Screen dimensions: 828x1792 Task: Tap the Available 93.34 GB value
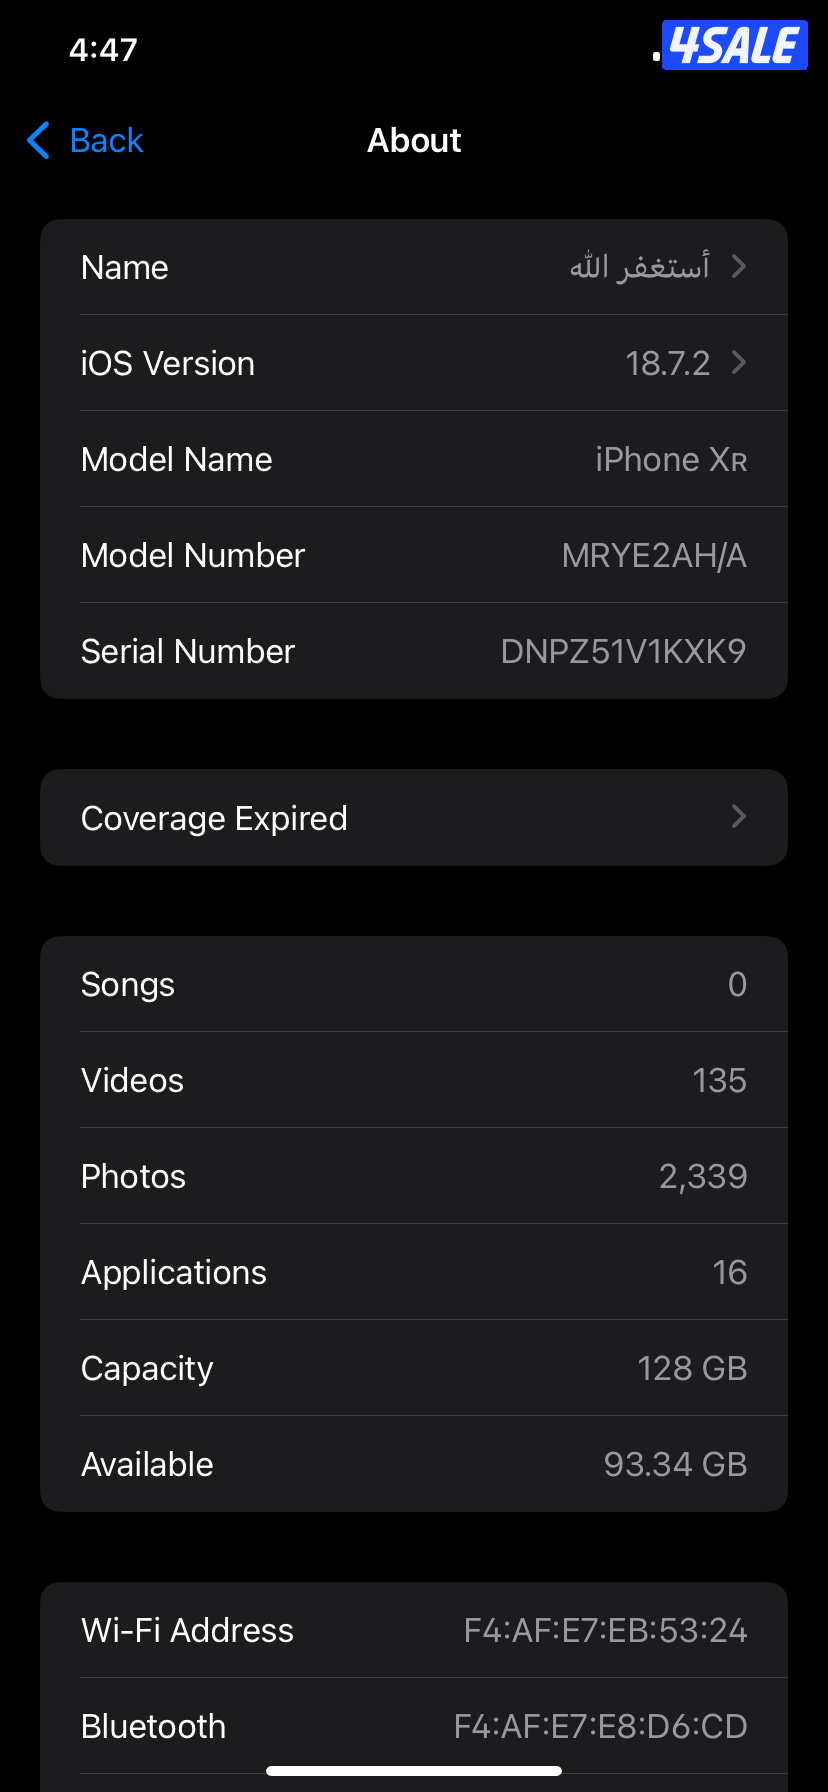675,1464
